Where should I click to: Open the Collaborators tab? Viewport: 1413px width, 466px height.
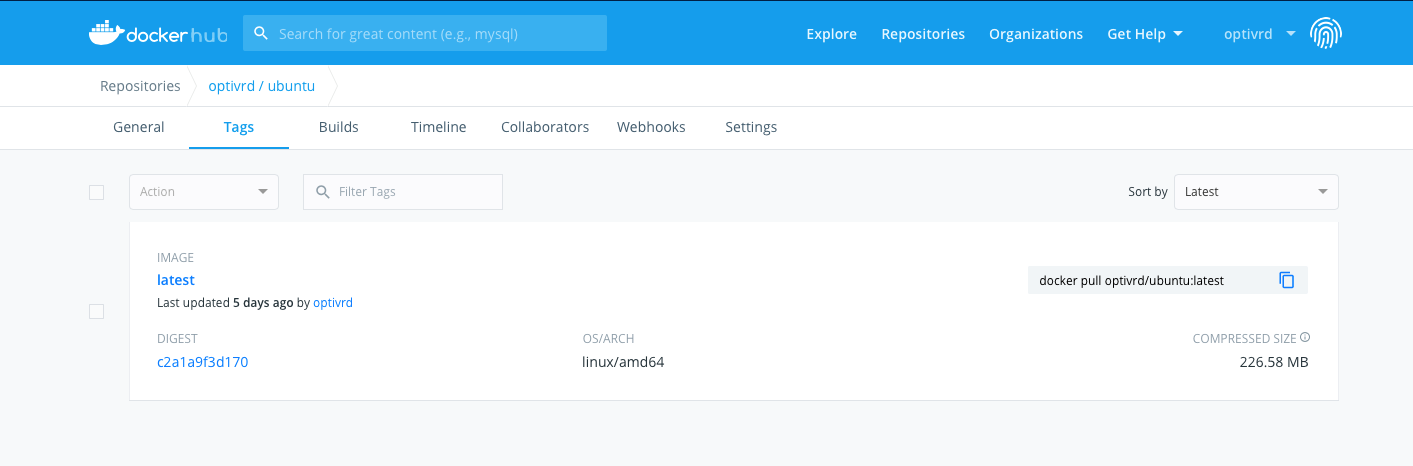545,127
